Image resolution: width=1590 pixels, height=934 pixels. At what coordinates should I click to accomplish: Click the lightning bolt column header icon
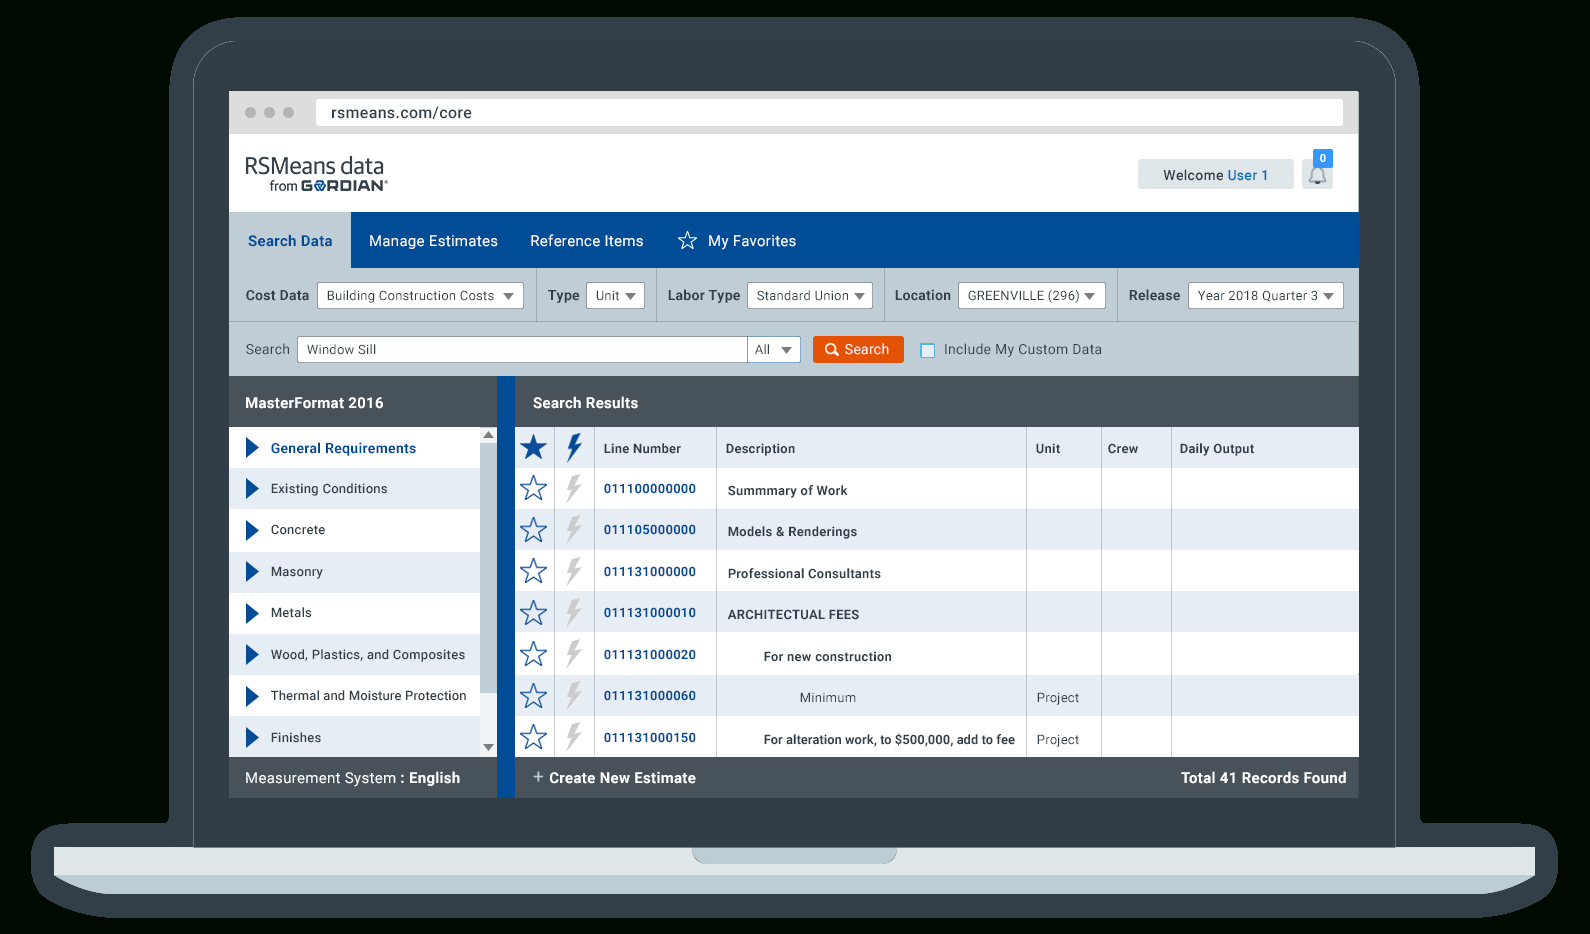(x=574, y=448)
